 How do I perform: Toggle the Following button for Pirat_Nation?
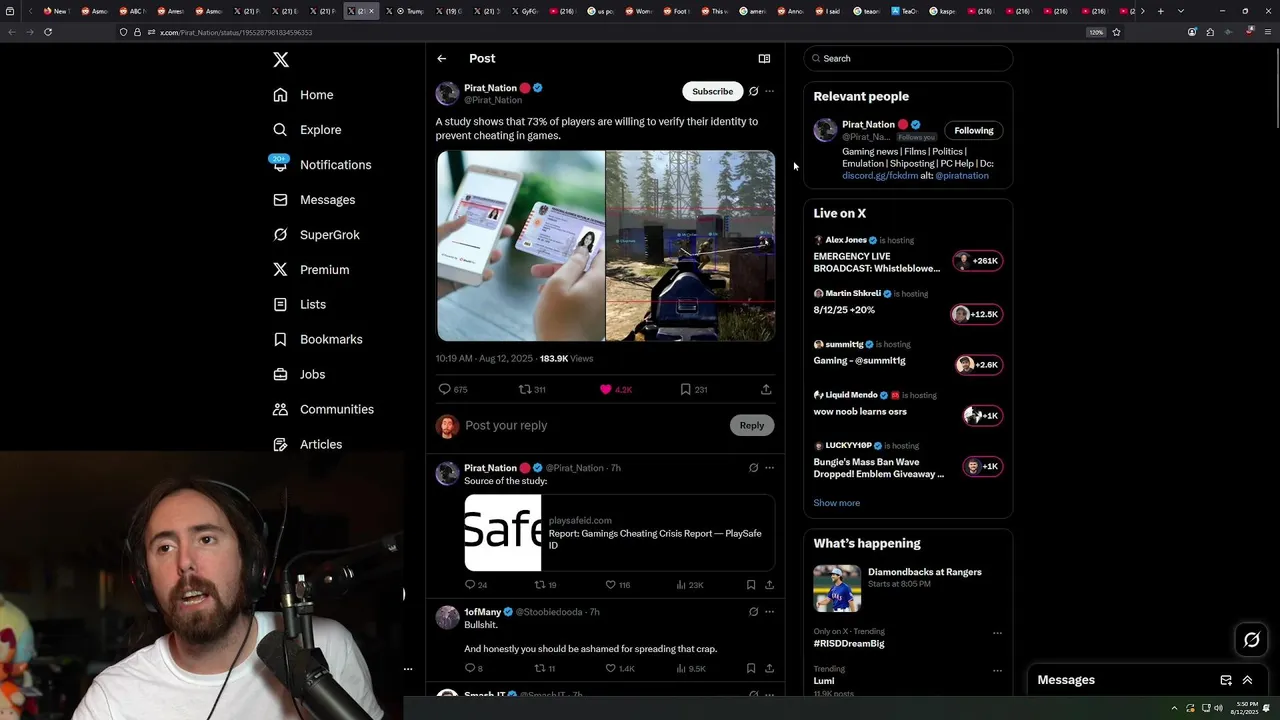pos(974,130)
